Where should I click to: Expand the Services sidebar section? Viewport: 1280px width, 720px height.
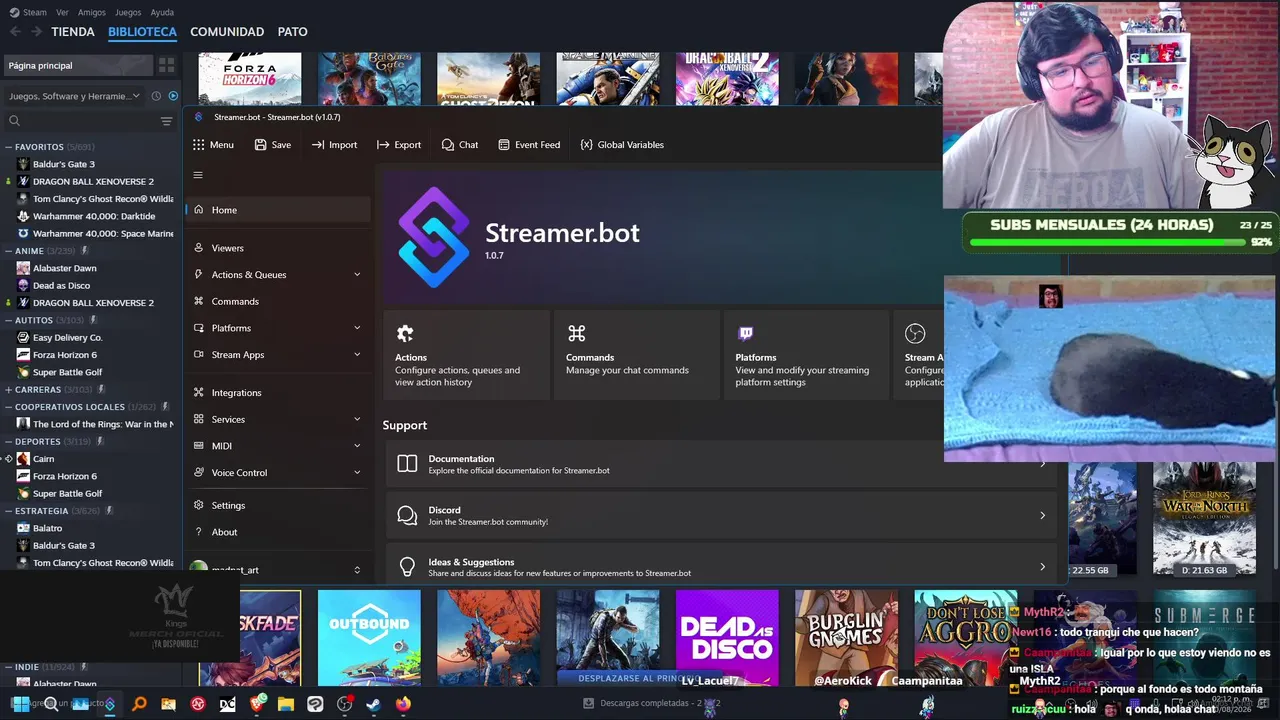coord(357,419)
